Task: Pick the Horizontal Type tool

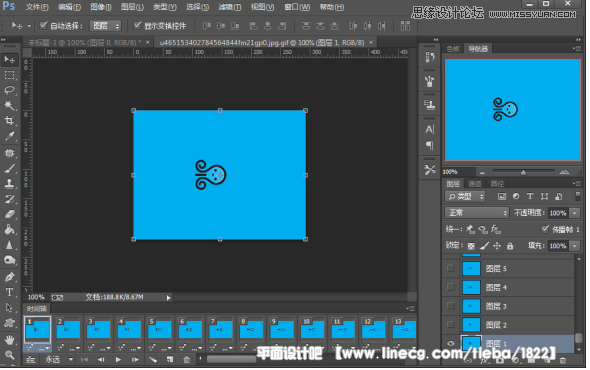Action: [x=9, y=292]
